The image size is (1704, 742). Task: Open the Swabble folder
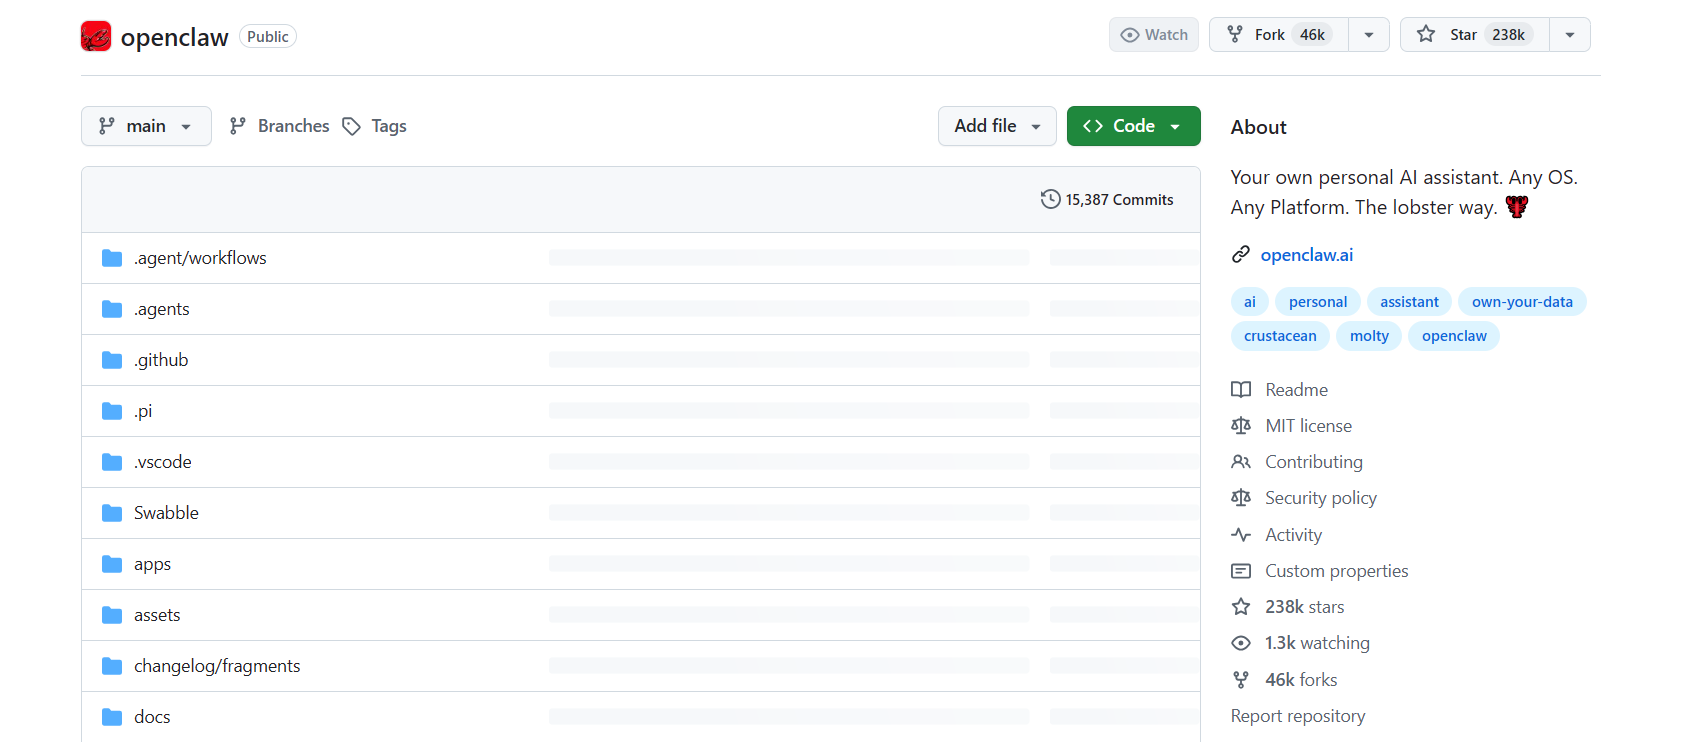[166, 513]
